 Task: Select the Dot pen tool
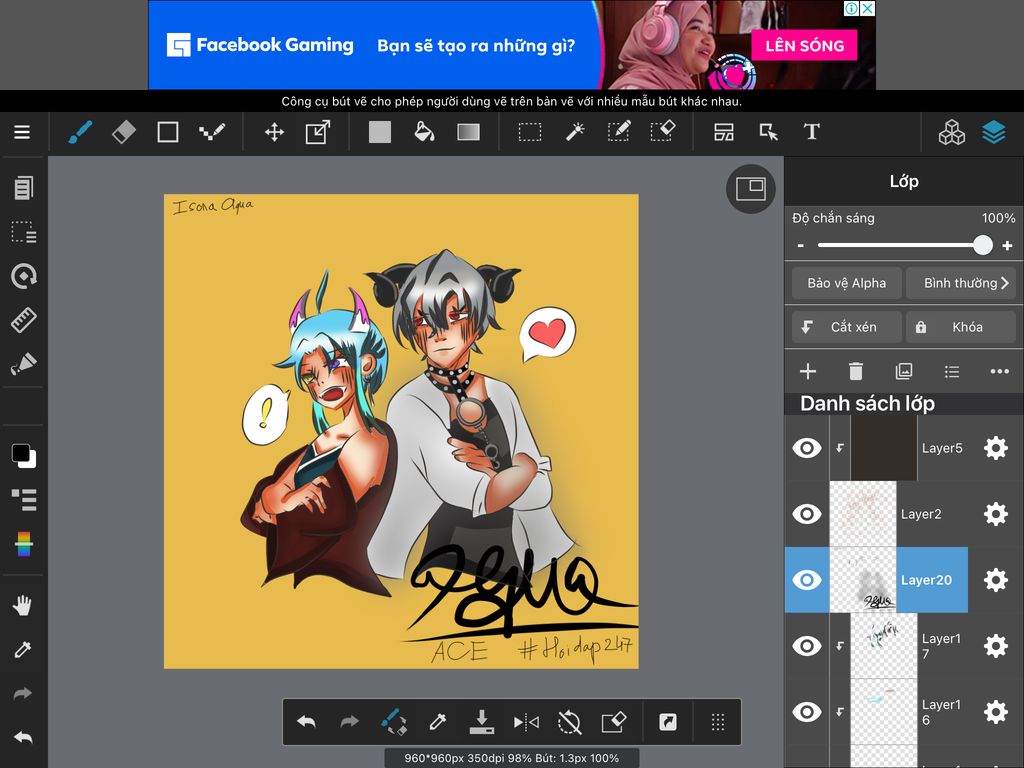click(x=212, y=132)
